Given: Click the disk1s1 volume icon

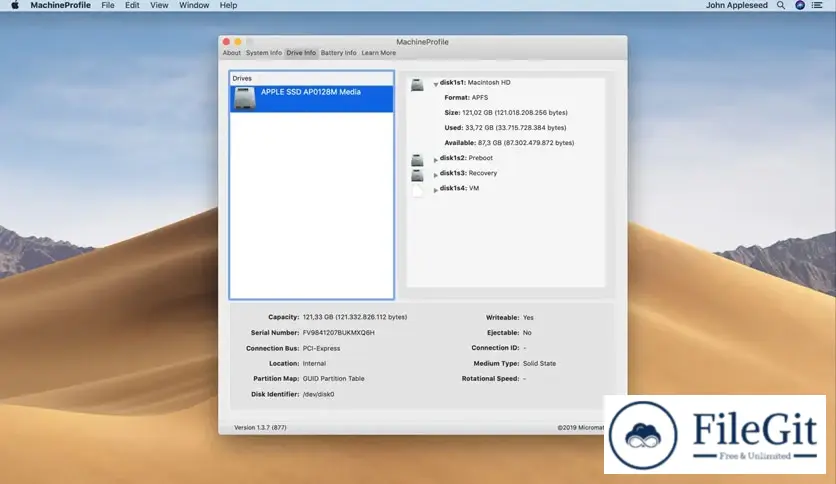Looking at the screenshot, I should click(417, 84).
